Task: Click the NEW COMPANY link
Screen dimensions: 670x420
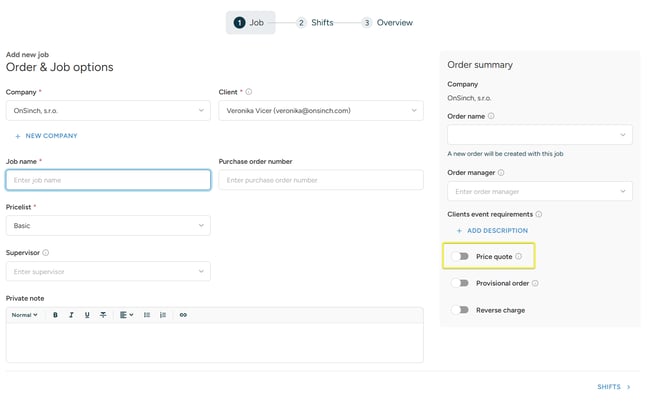Action: coord(47,136)
